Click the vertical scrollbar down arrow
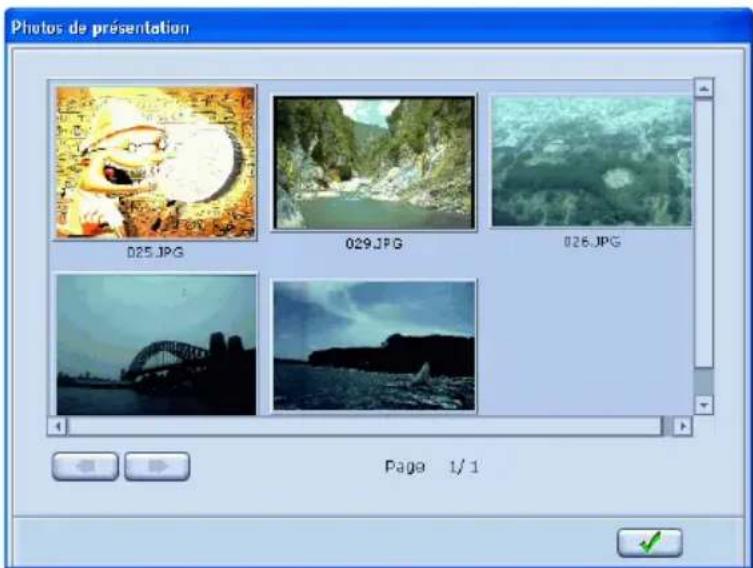753x568 pixels. coord(704,405)
